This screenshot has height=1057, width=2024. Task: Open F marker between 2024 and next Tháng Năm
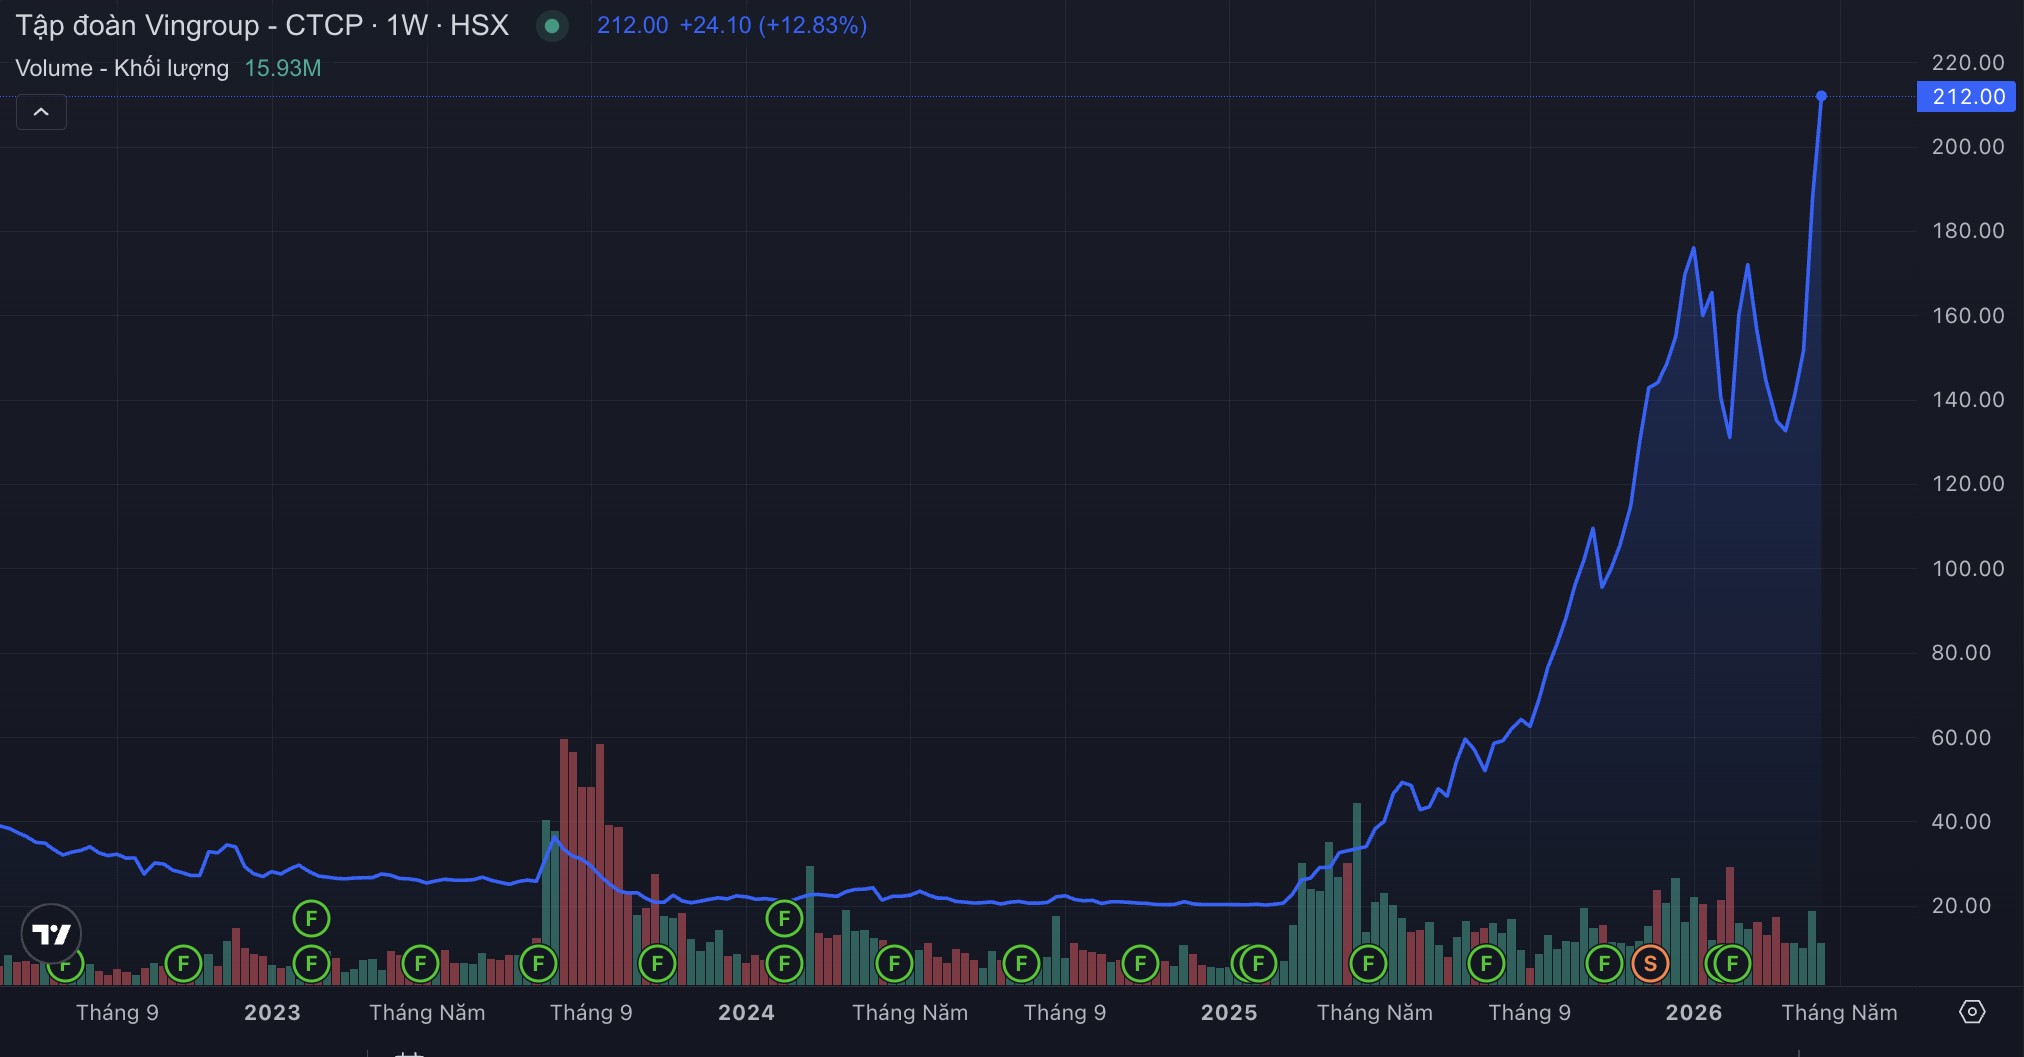(894, 964)
